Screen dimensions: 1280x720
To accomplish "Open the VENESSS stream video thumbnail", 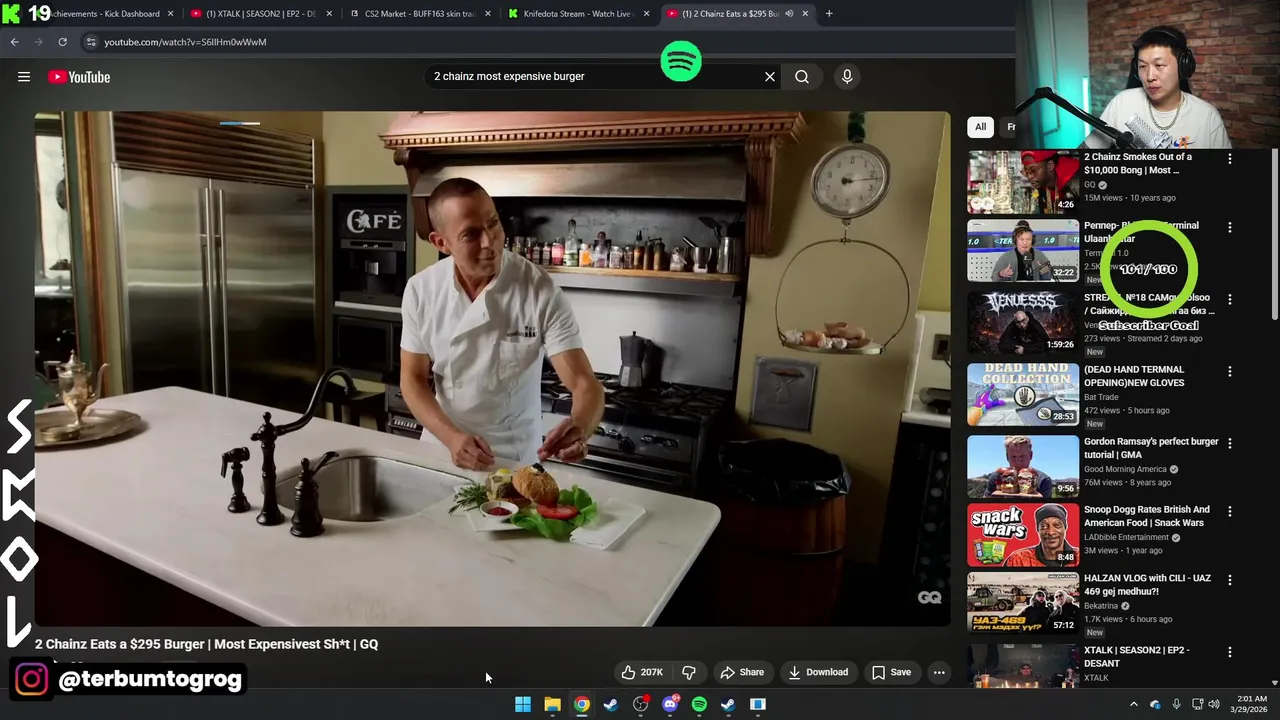I will click(x=1022, y=321).
